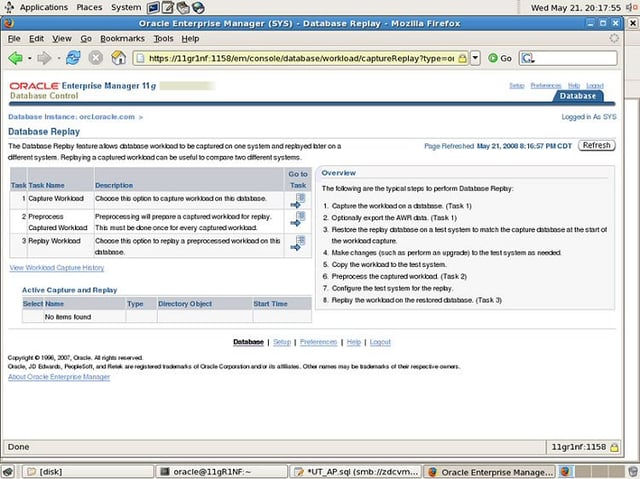Viewport: 640px width, 479px height.
Task: Click the Preferences link at top right
Action: coord(546,86)
